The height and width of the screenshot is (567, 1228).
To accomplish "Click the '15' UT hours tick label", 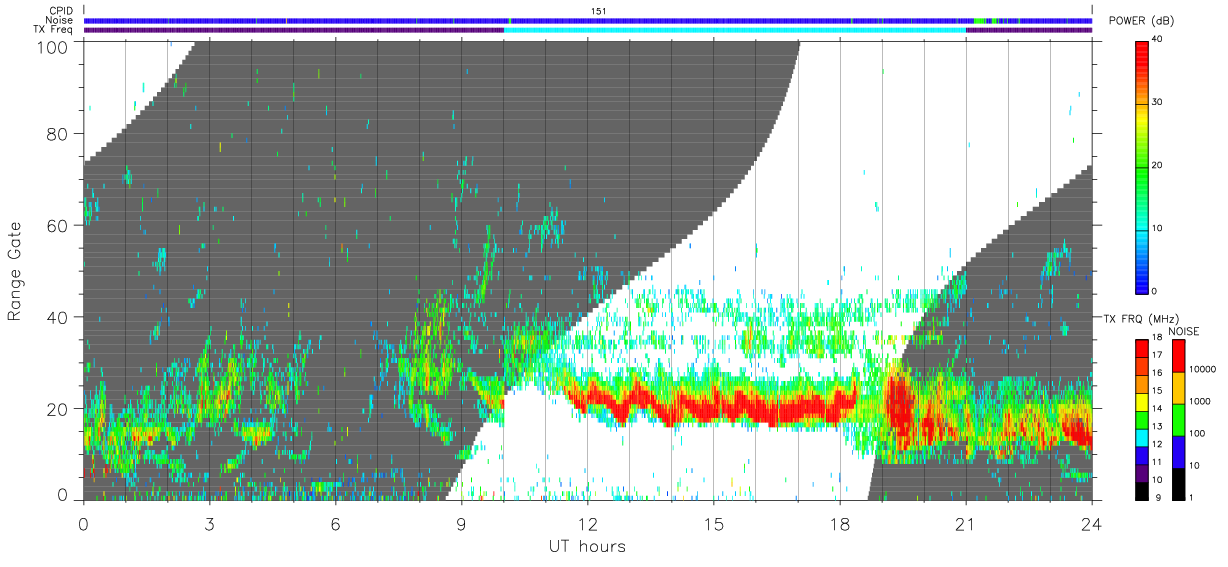I will click(713, 522).
